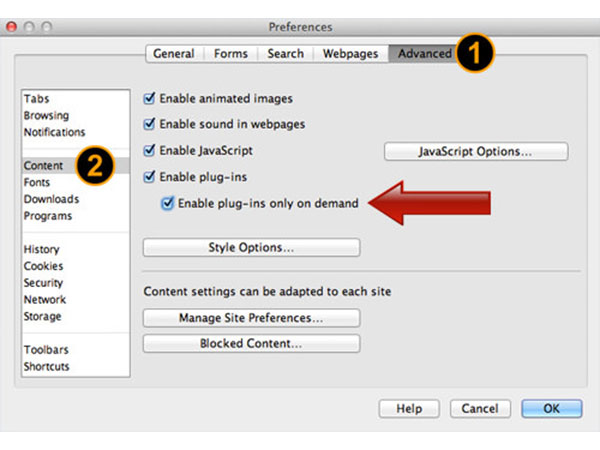Viewport: 600px width, 450px height.
Task: Uncheck Enable plug-ins only on demand
Action: 167,203
